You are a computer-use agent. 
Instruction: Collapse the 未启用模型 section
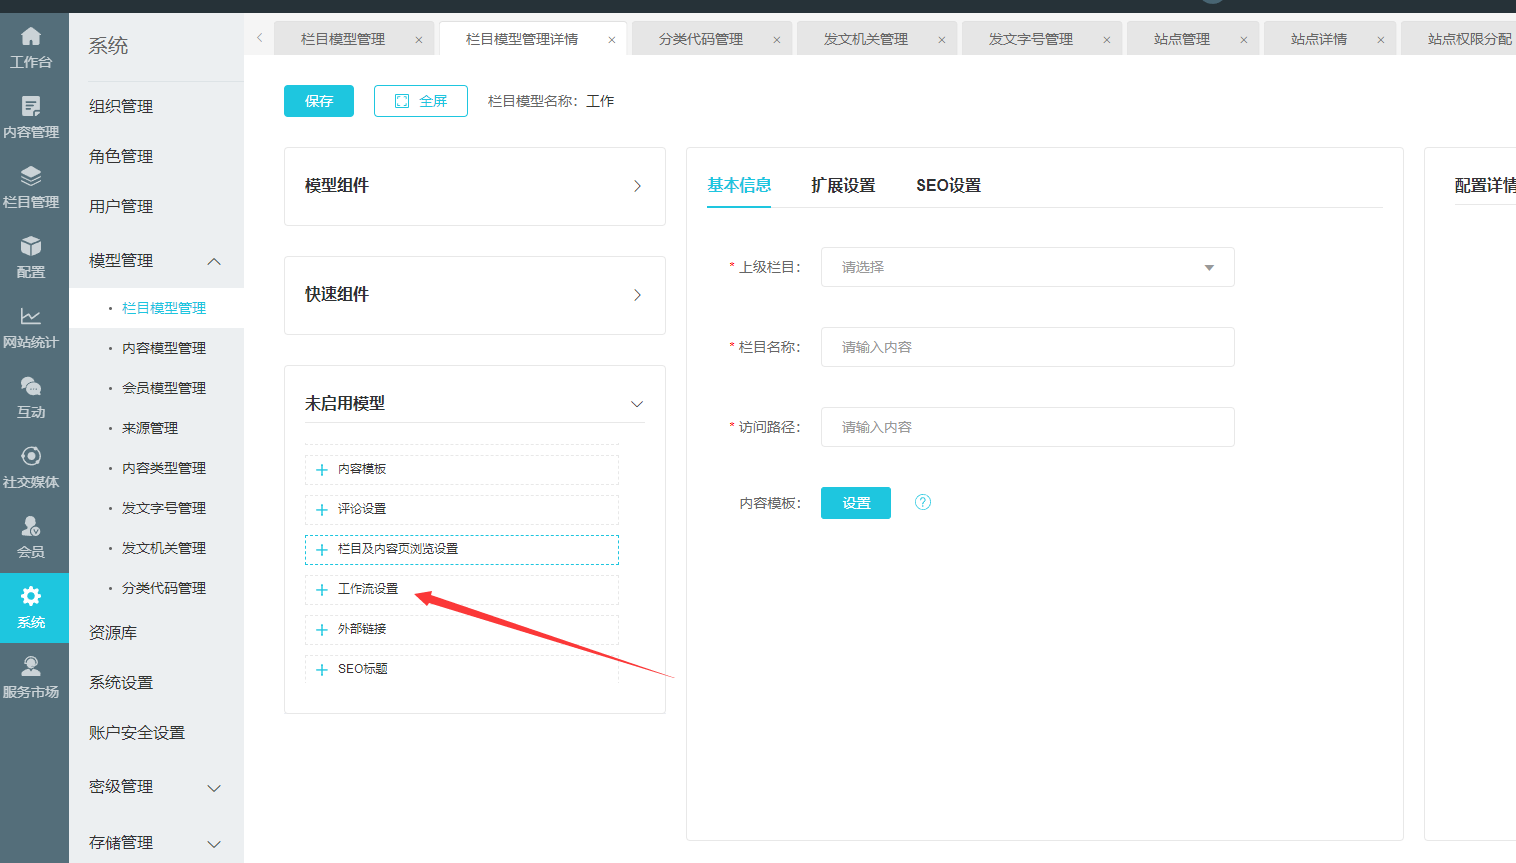tap(637, 404)
